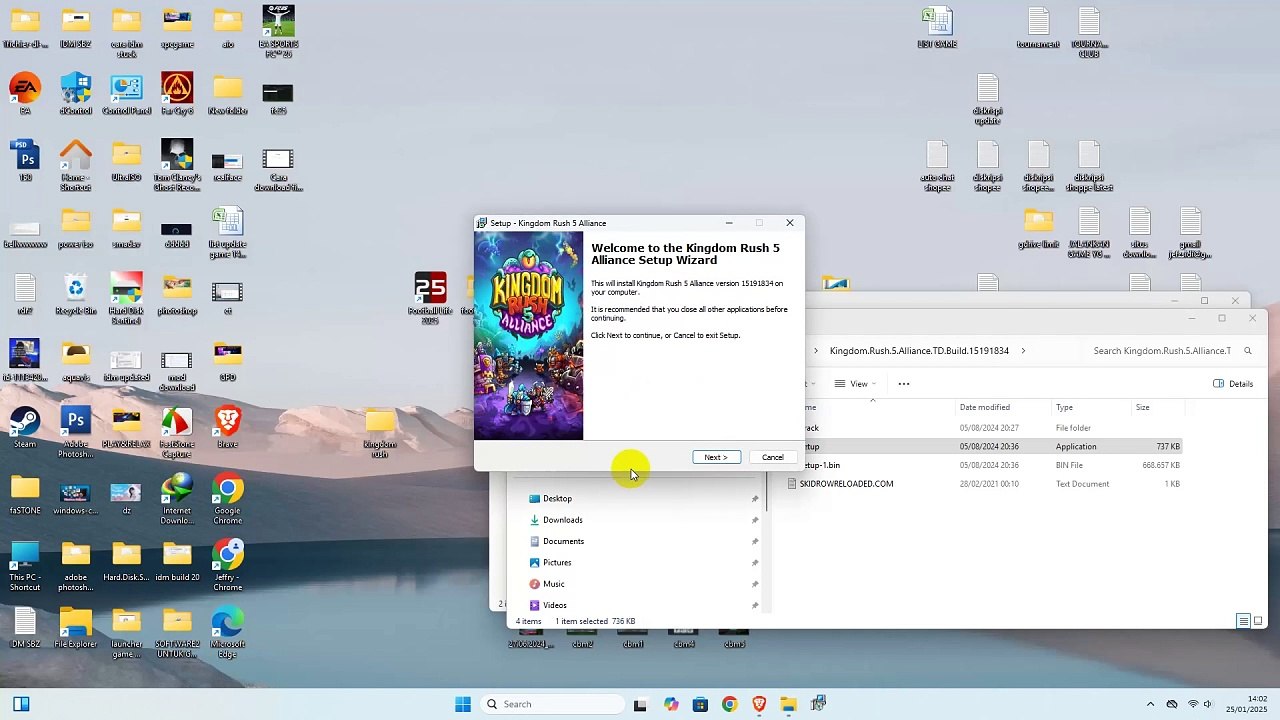This screenshot has width=1280, height=720.
Task: Select the Jeffry - Chrome desktop shortcut
Action: click(228, 565)
